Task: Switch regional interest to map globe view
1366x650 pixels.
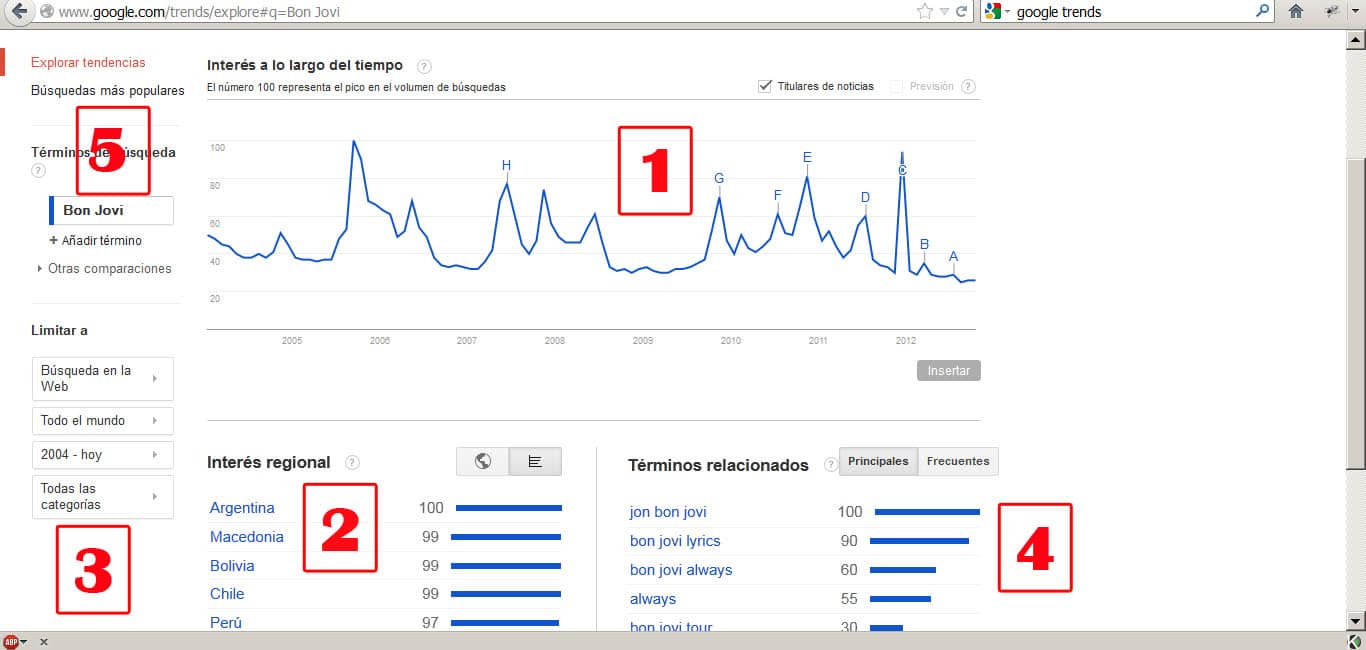Action: (483, 461)
